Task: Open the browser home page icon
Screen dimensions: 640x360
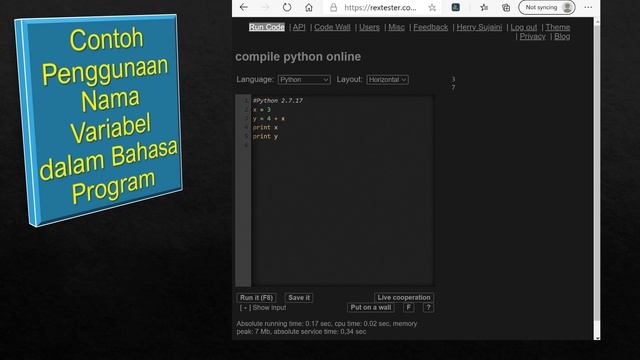Action: tap(309, 7)
